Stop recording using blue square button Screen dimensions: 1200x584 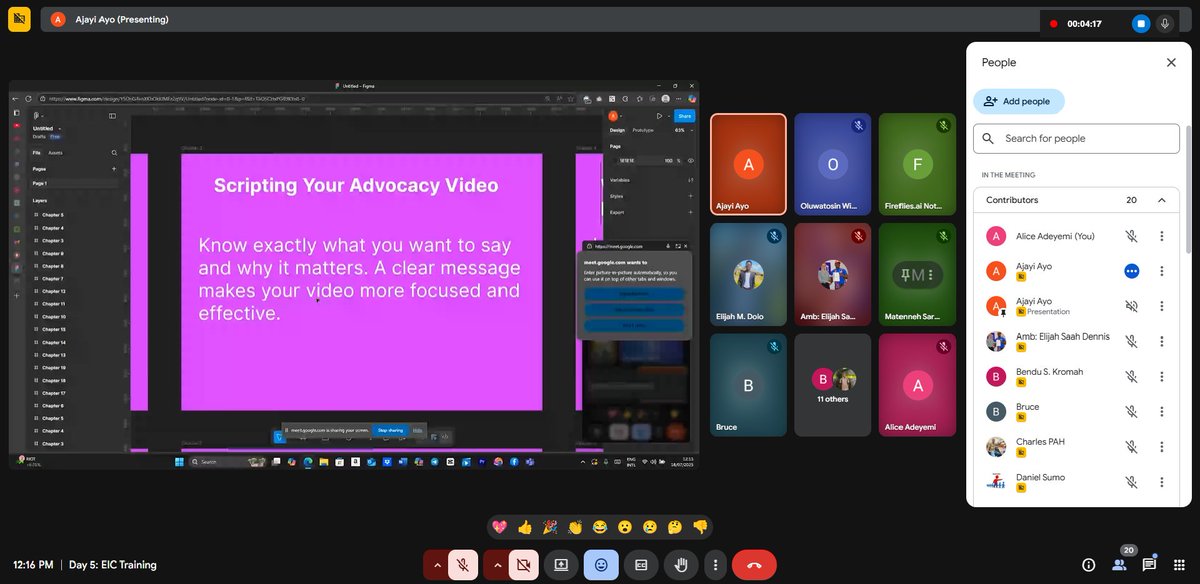(1141, 23)
